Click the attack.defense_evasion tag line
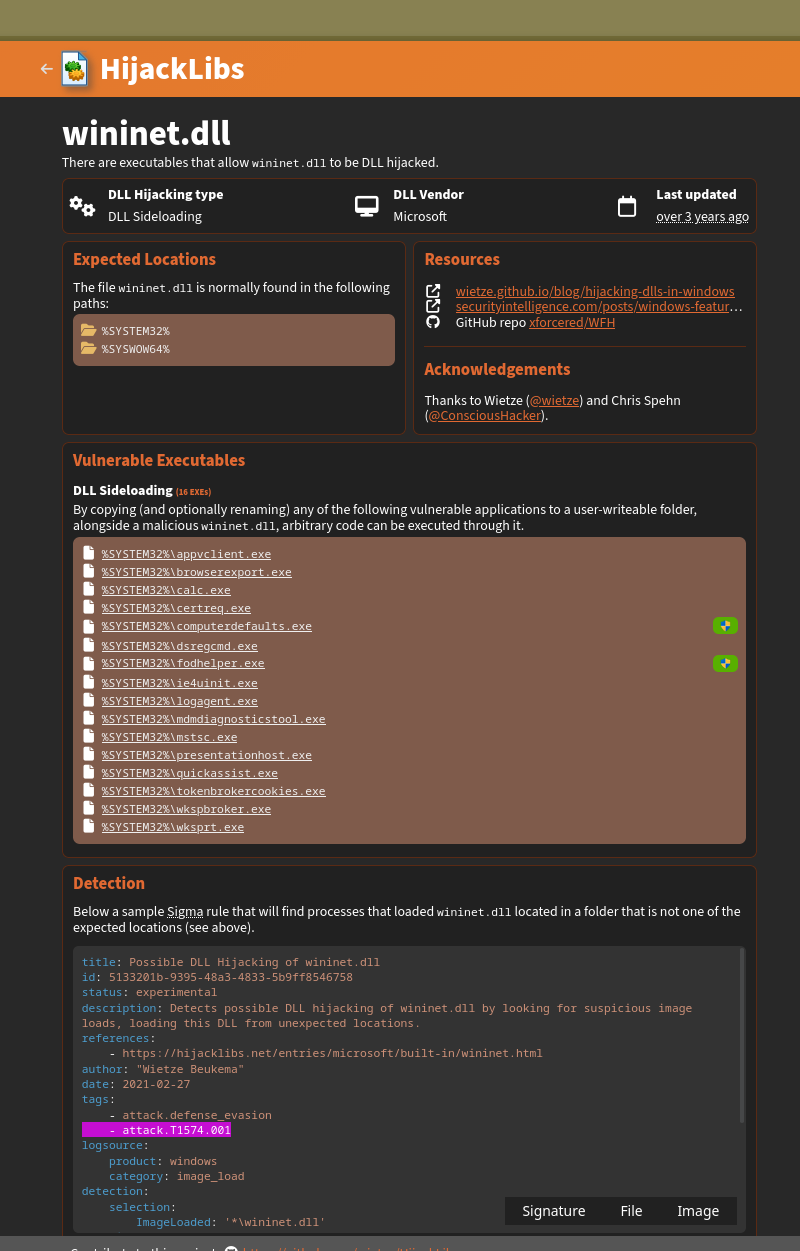 point(190,1115)
